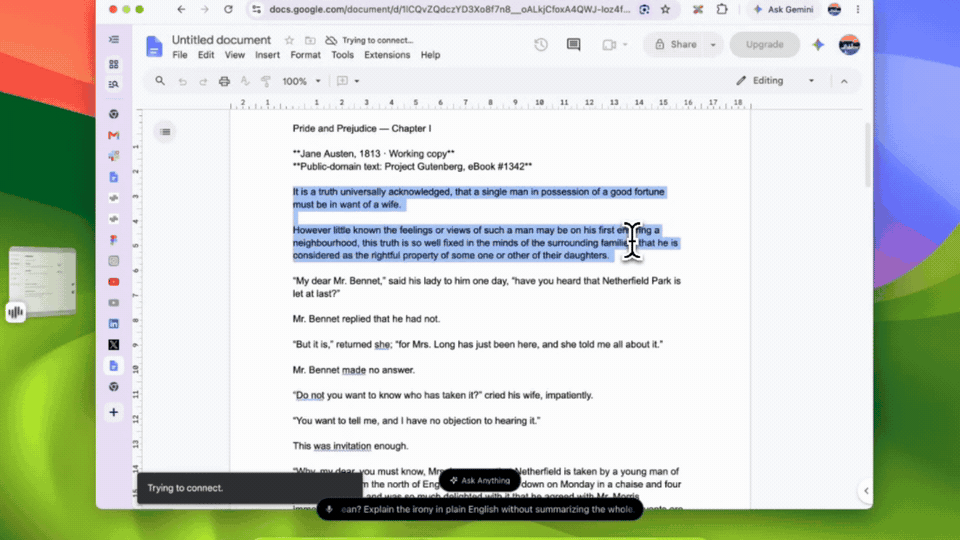The height and width of the screenshot is (540, 960).
Task: Open the tab groups grid icon
Action: (114, 64)
